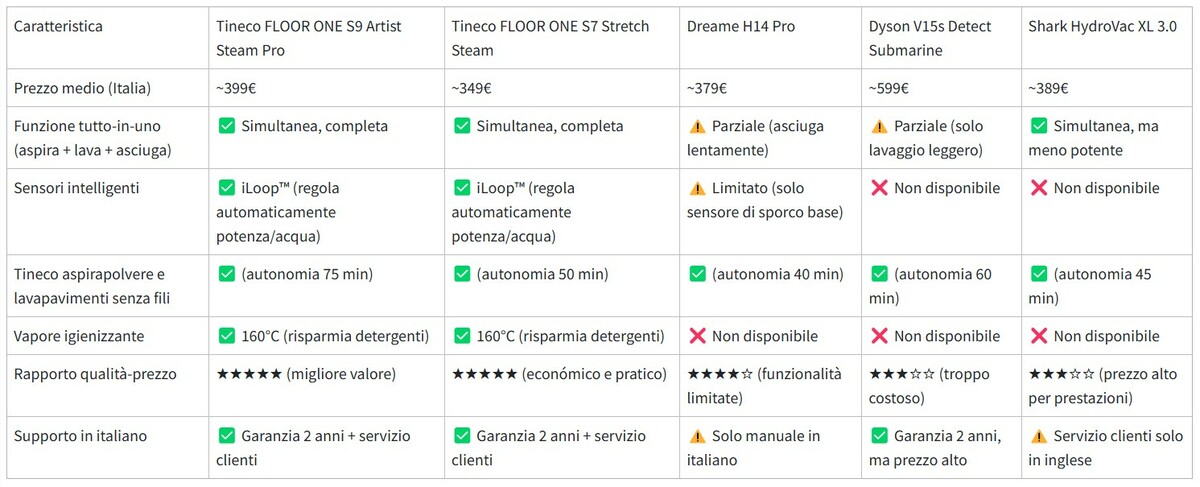Click the red X in Shark's Vapore igienizzante cell
Screen dimensions: 1200x487
[1038, 336]
